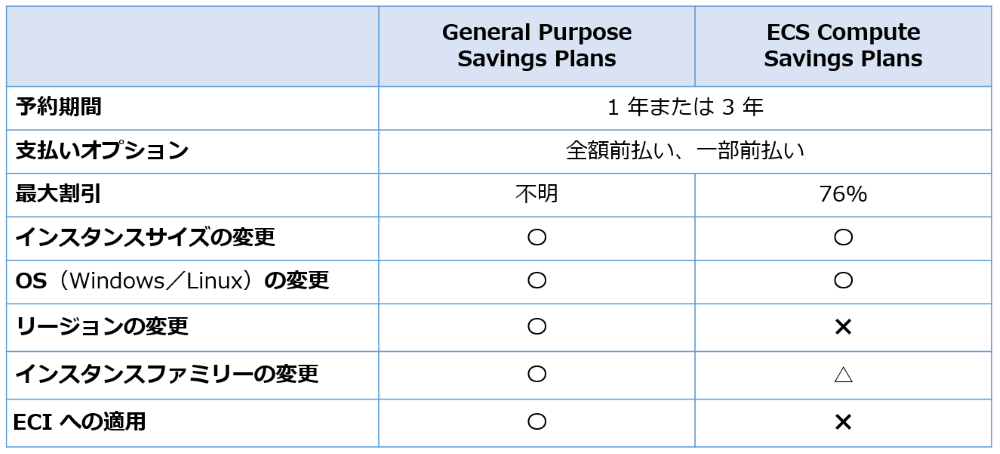1000x454 pixels.
Task: Click the General Purpose circle for リージョンの変更
Action: coord(537,326)
